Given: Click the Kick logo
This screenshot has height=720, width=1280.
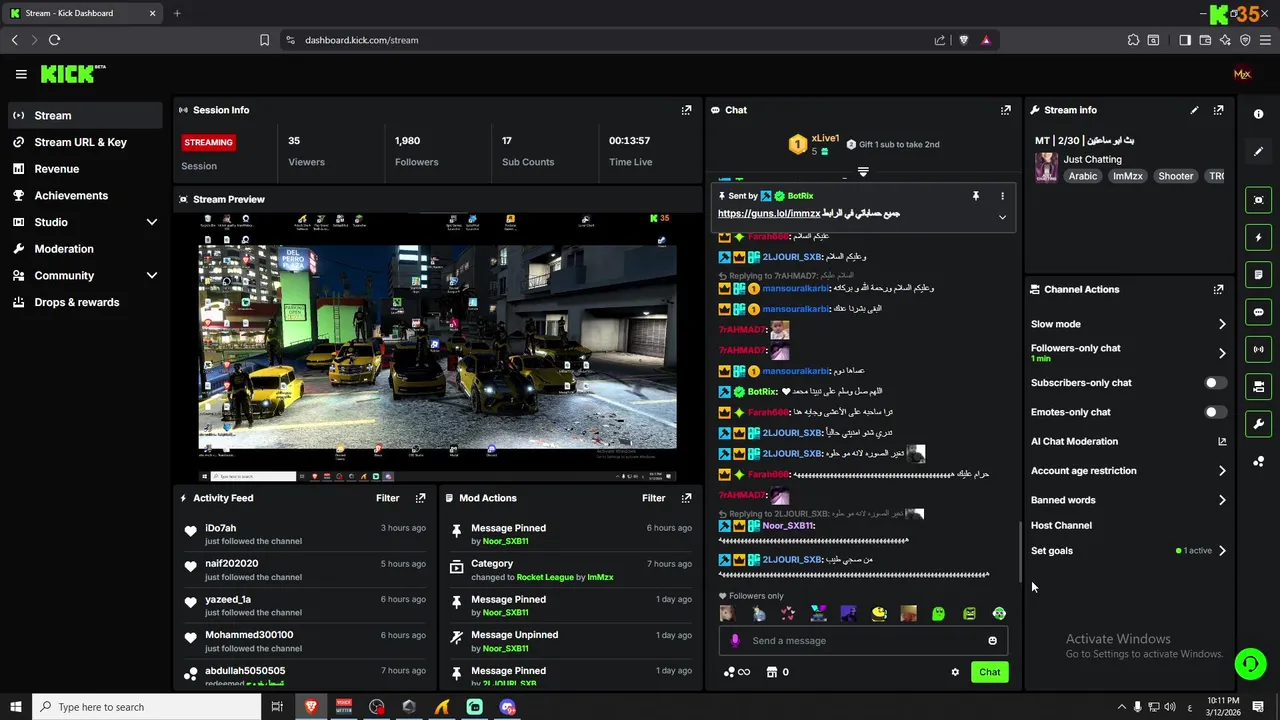Looking at the screenshot, I should tap(72, 74).
